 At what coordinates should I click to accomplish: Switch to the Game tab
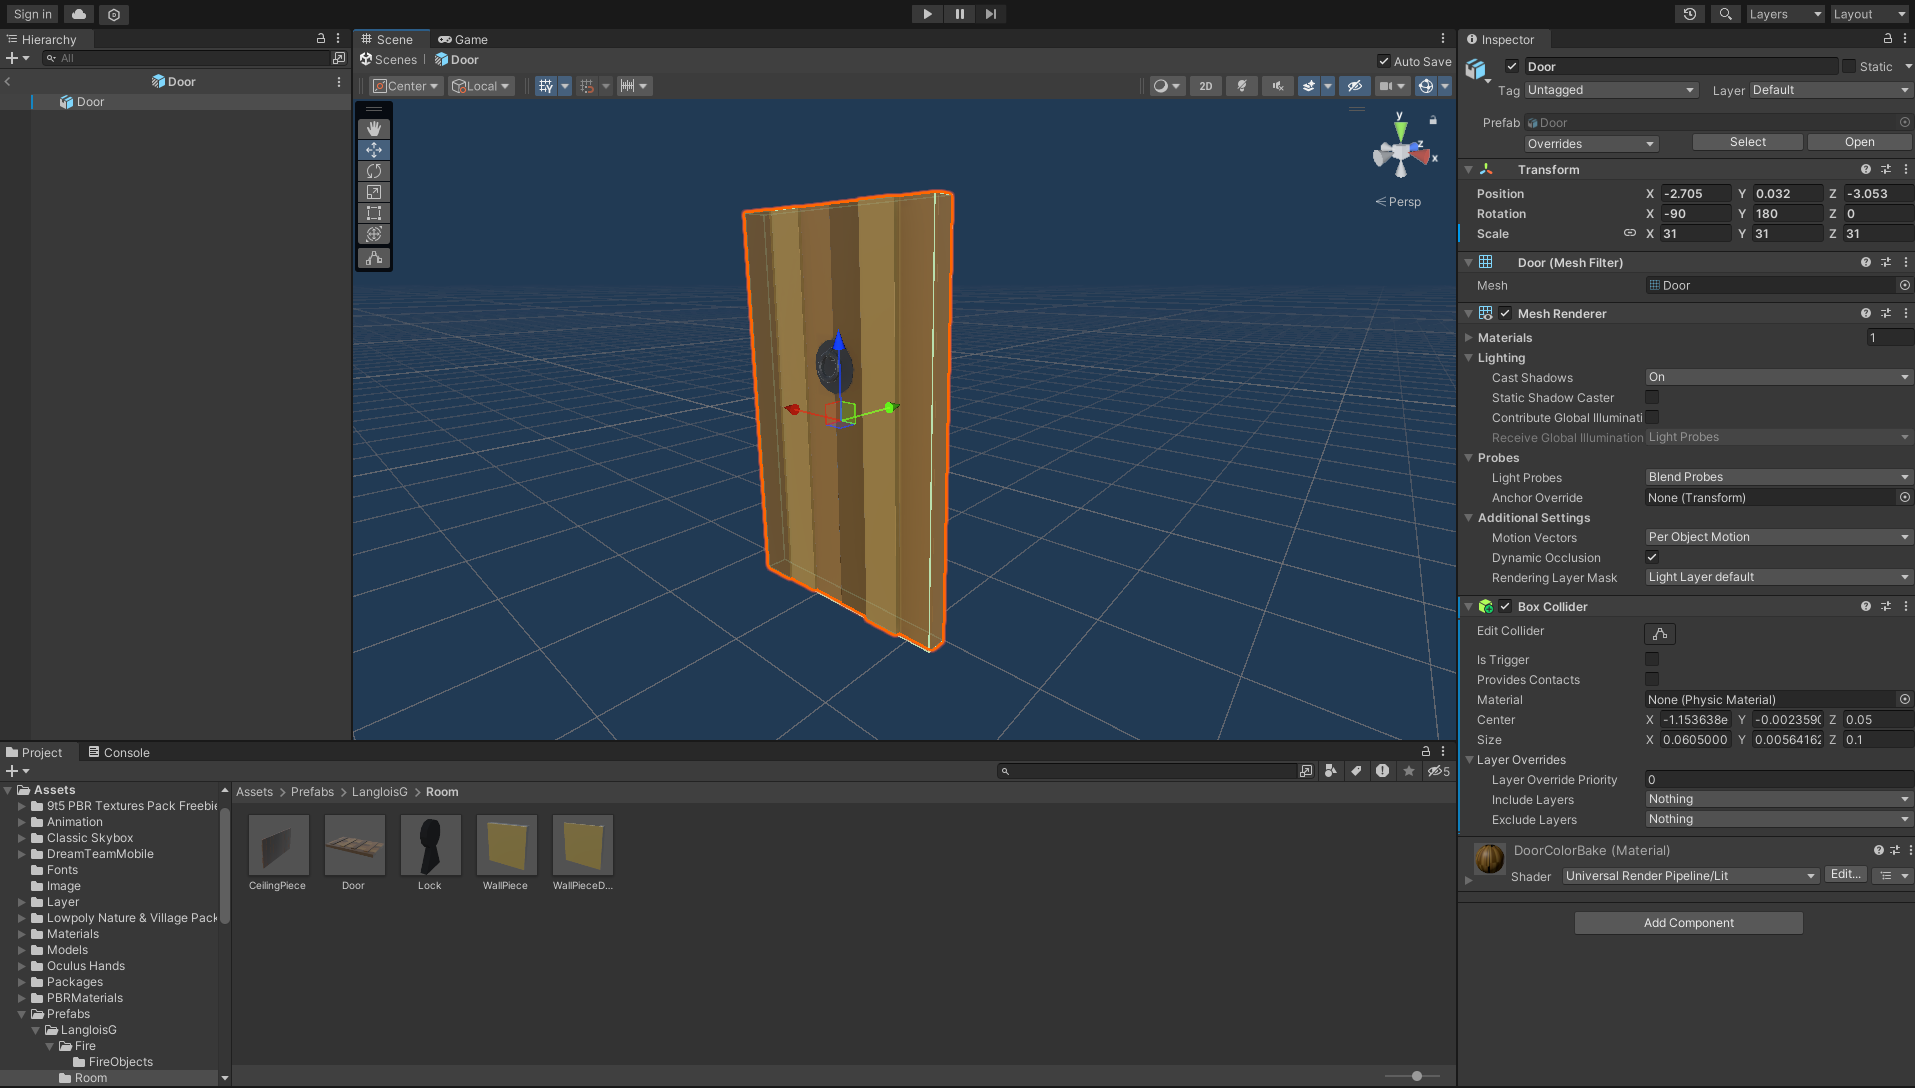click(462, 39)
